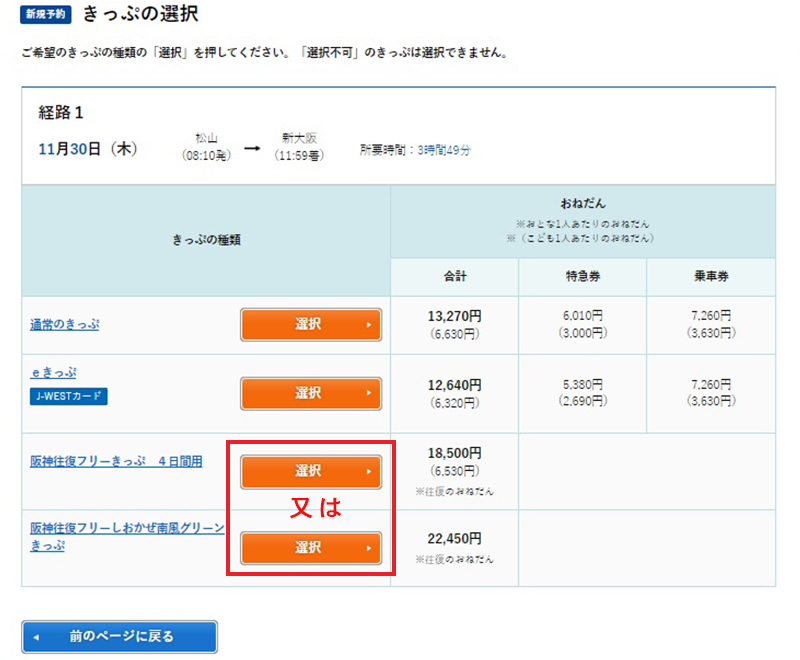Click the 特急券 column header

582,277
